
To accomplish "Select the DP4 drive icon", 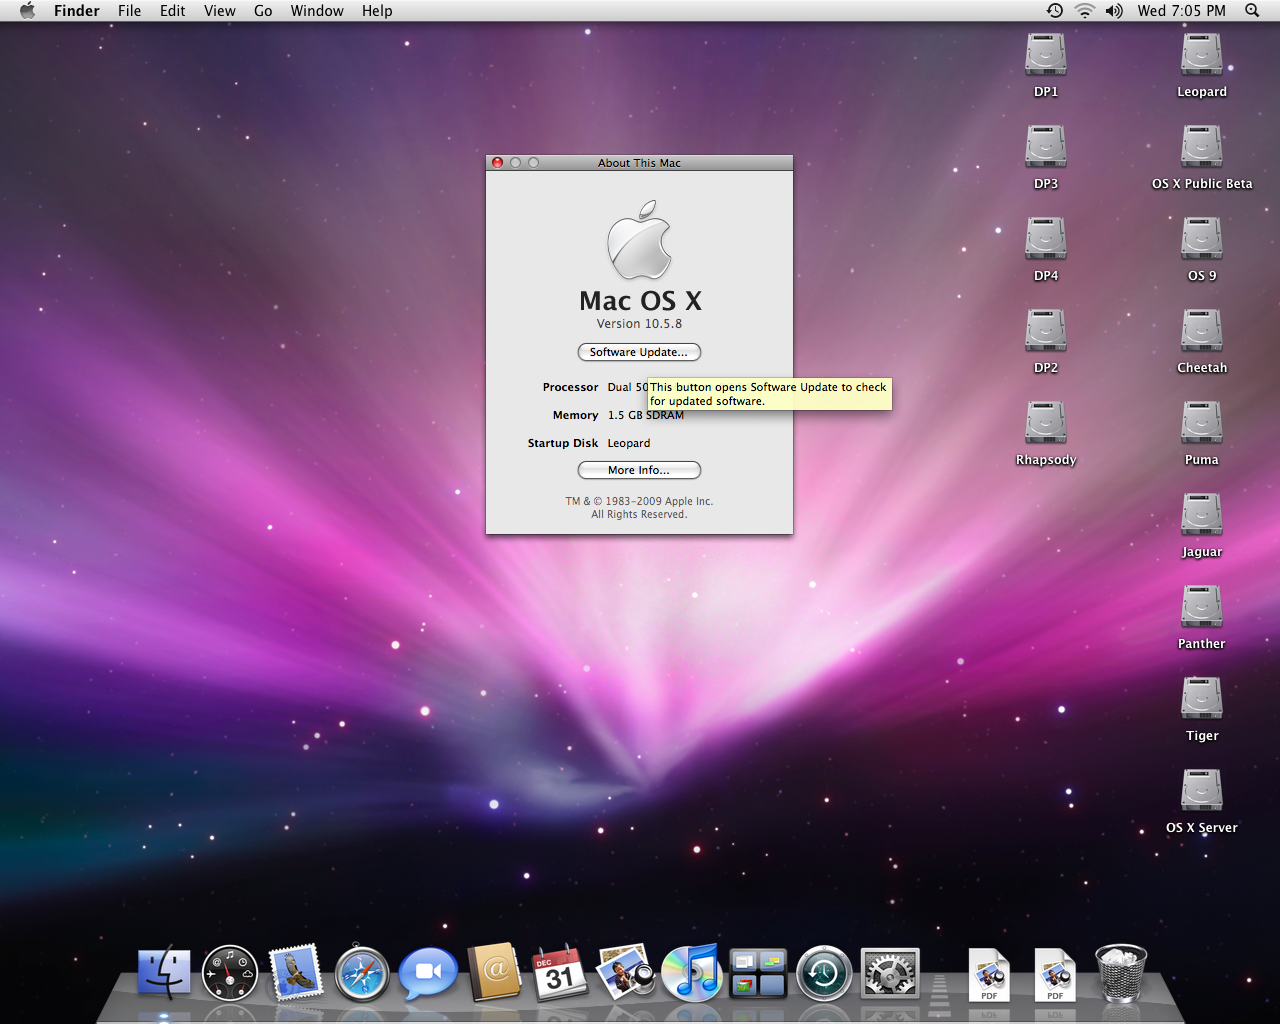I will [x=1046, y=240].
